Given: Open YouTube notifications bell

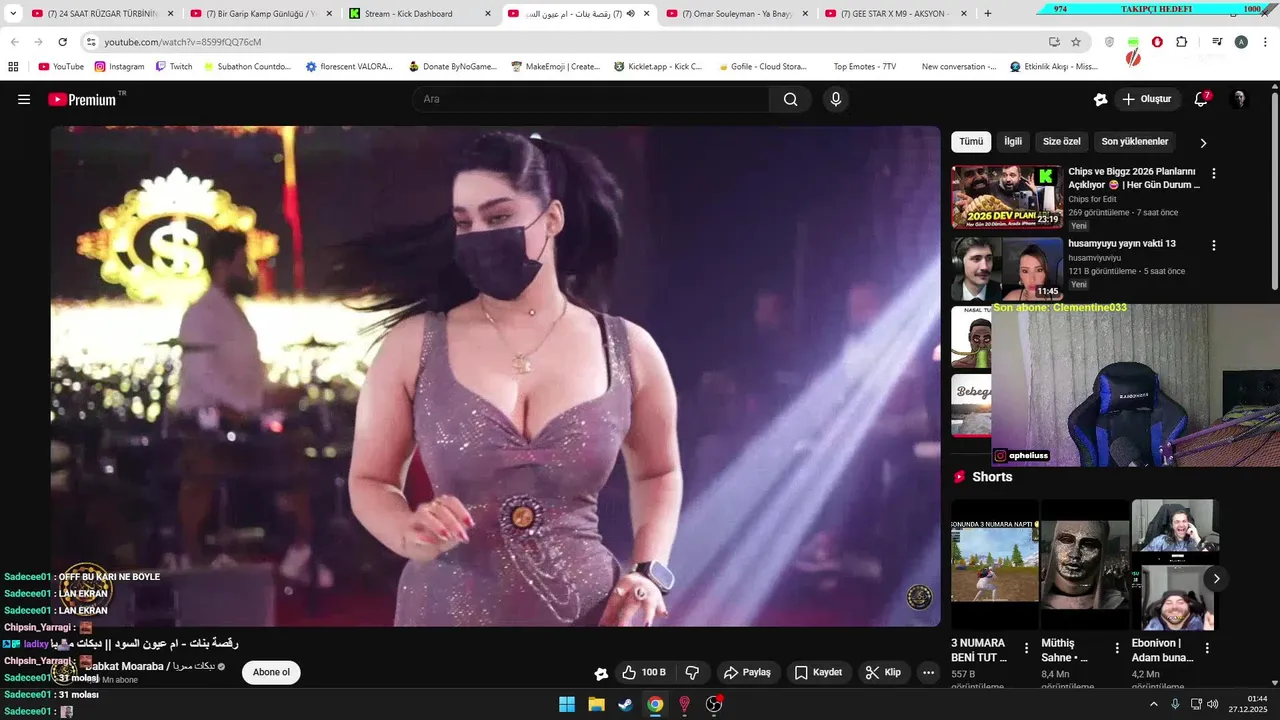Looking at the screenshot, I should pyautogui.click(x=1201, y=99).
